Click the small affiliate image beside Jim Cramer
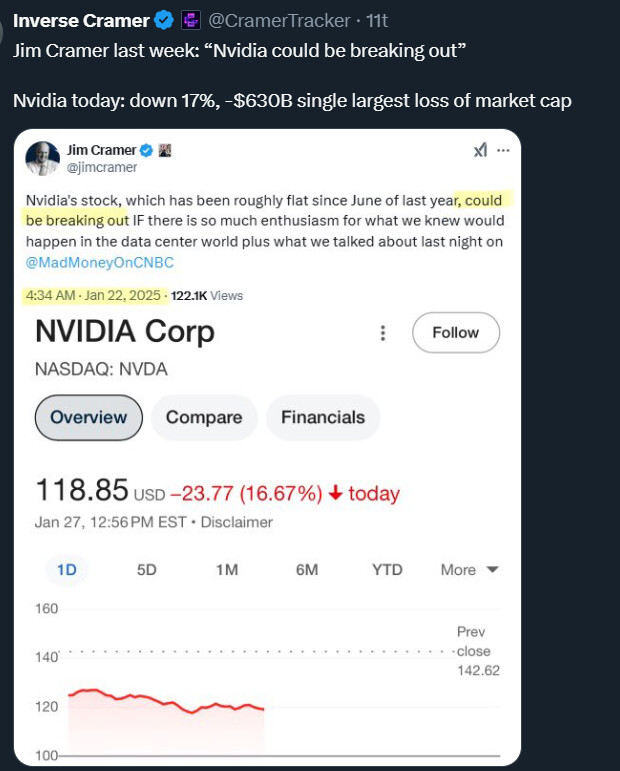The image size is (620, 771). click(x=165, y=150)
